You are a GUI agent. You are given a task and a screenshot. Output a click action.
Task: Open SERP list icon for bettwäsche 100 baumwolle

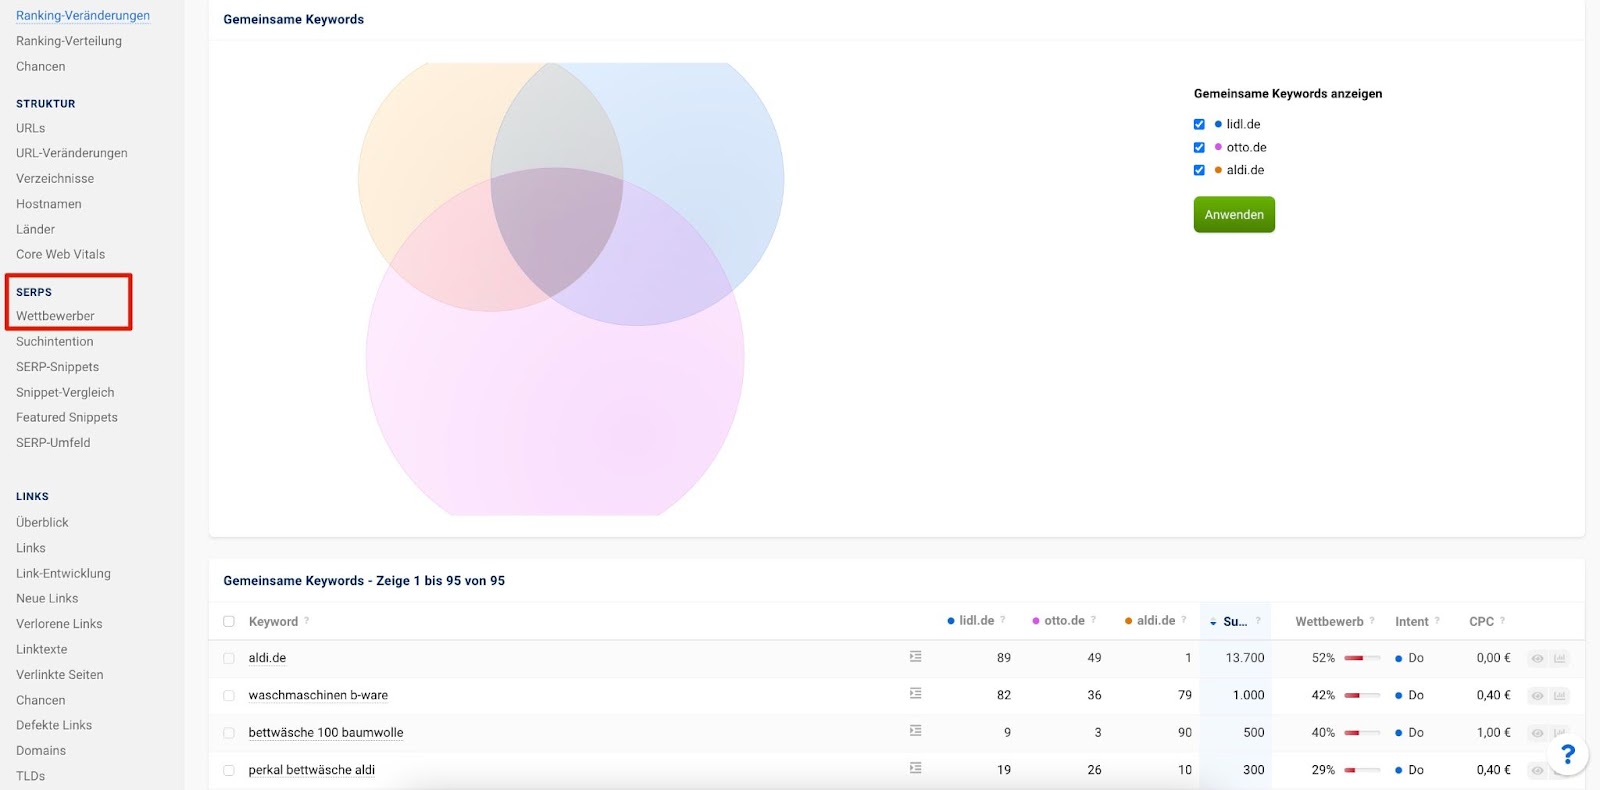click(915, 731)
